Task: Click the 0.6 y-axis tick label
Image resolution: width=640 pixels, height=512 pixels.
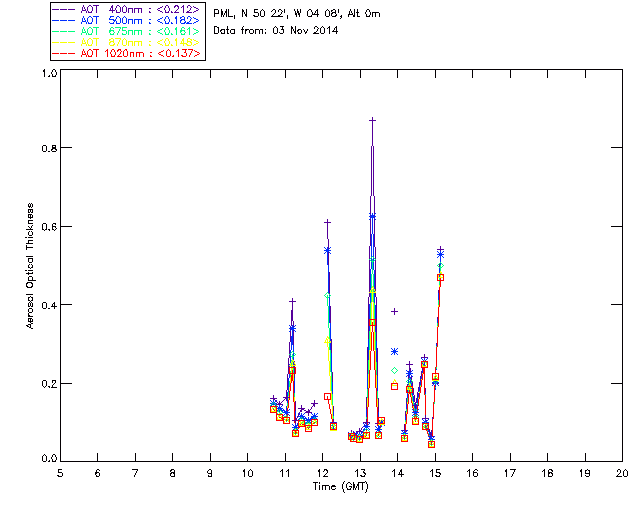Action: point(49,227)
